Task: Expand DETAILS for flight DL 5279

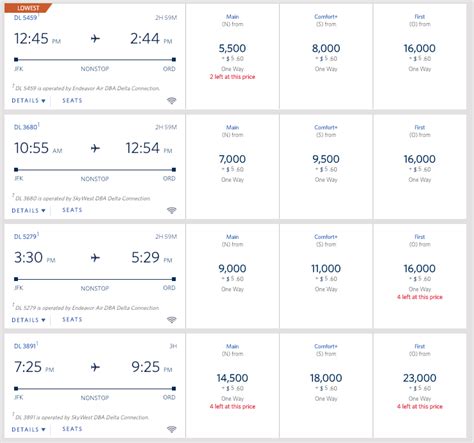Action: tap(28, 320)
